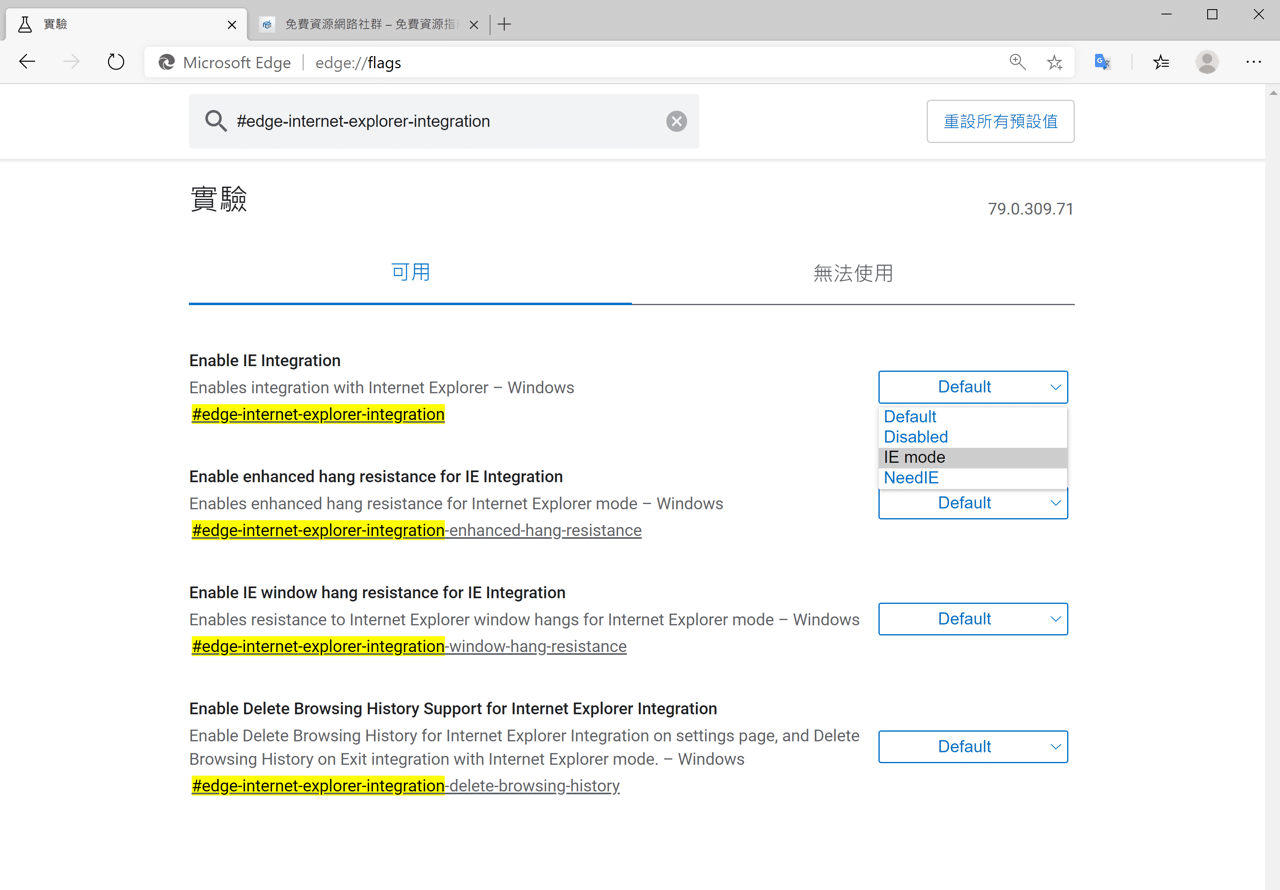Close the 免費資源網路社群 tab
Image resolution: width=1280 pixels, height=890 pixels.
pyautogui.click(x=474, y=24)
